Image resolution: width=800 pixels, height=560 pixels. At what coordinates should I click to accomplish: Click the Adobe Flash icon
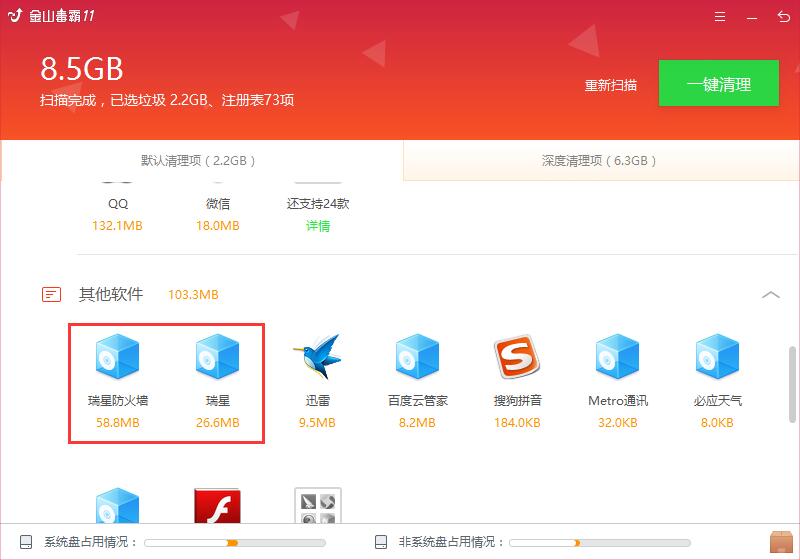pyautogui.click(x=217, y=505)
